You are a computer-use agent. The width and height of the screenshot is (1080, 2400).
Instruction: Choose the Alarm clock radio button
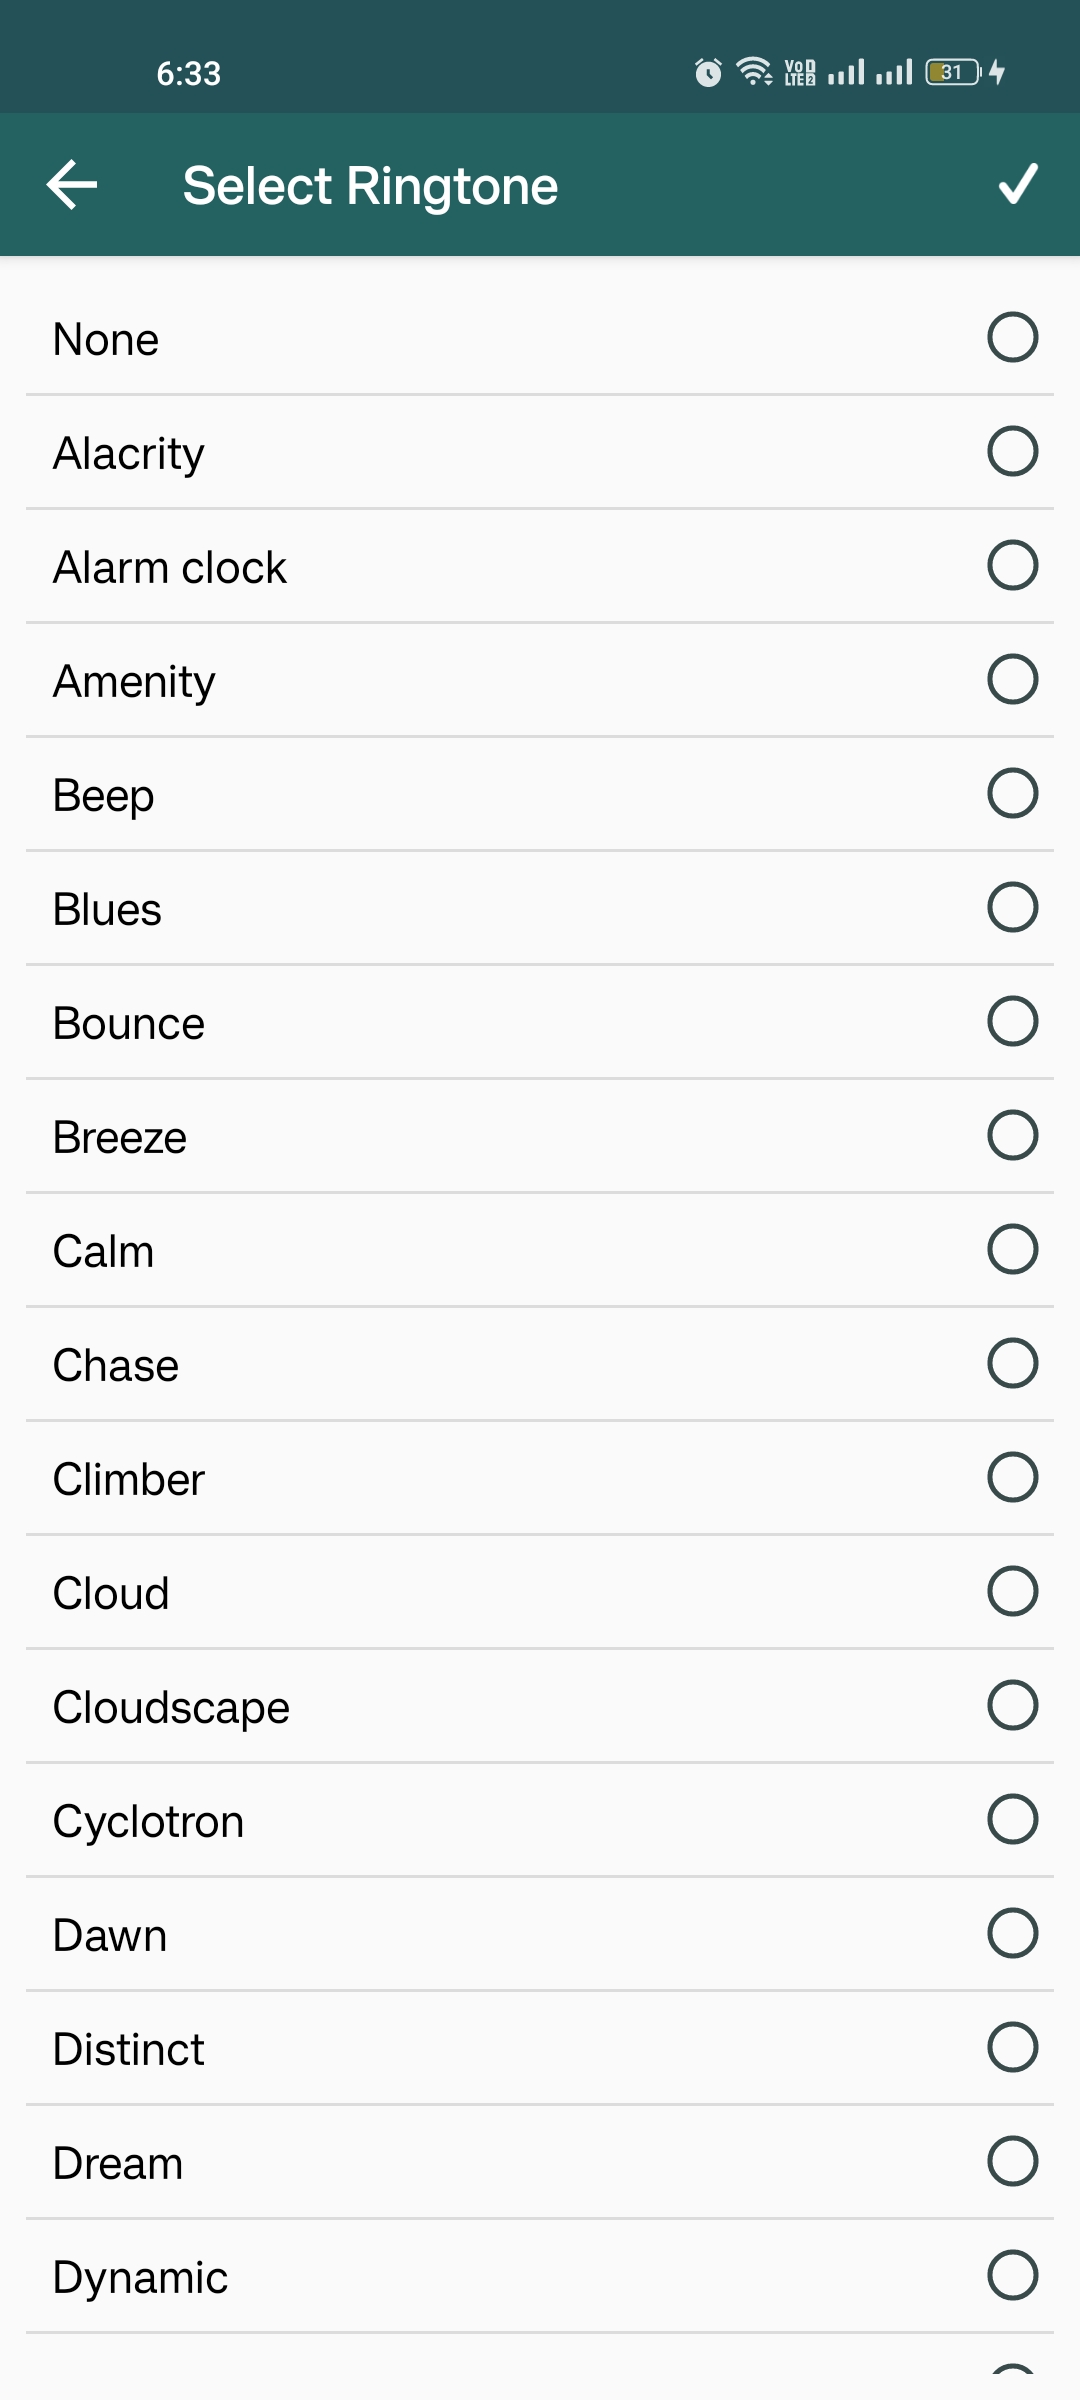pos(1012,565)
